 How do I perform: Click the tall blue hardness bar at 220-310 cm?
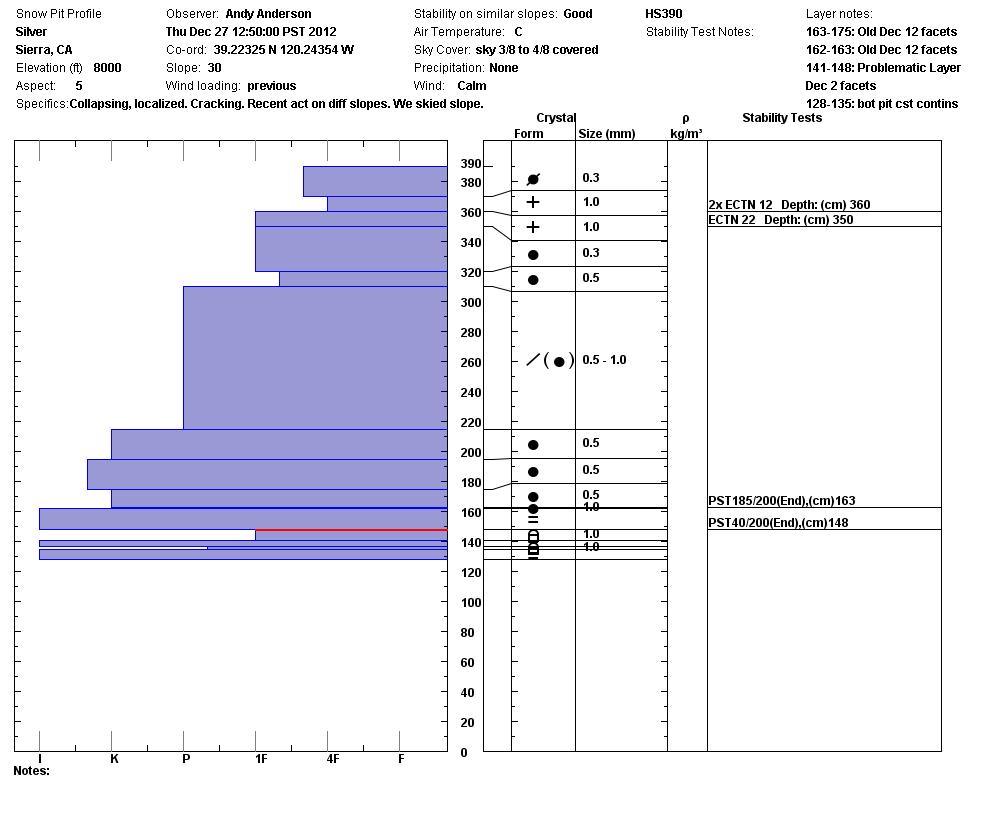tap(315, 357)
